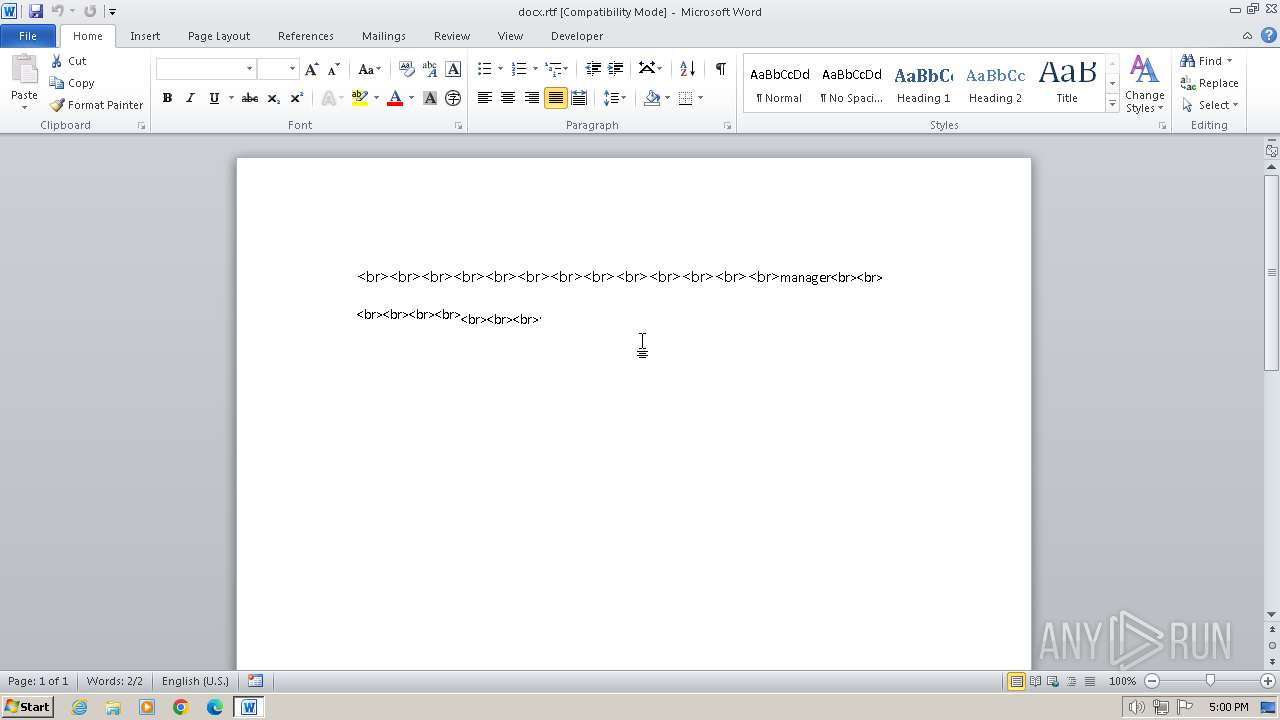Click the Copy icon
Viewport: 1280px width, 720px height.
[57, 83]
